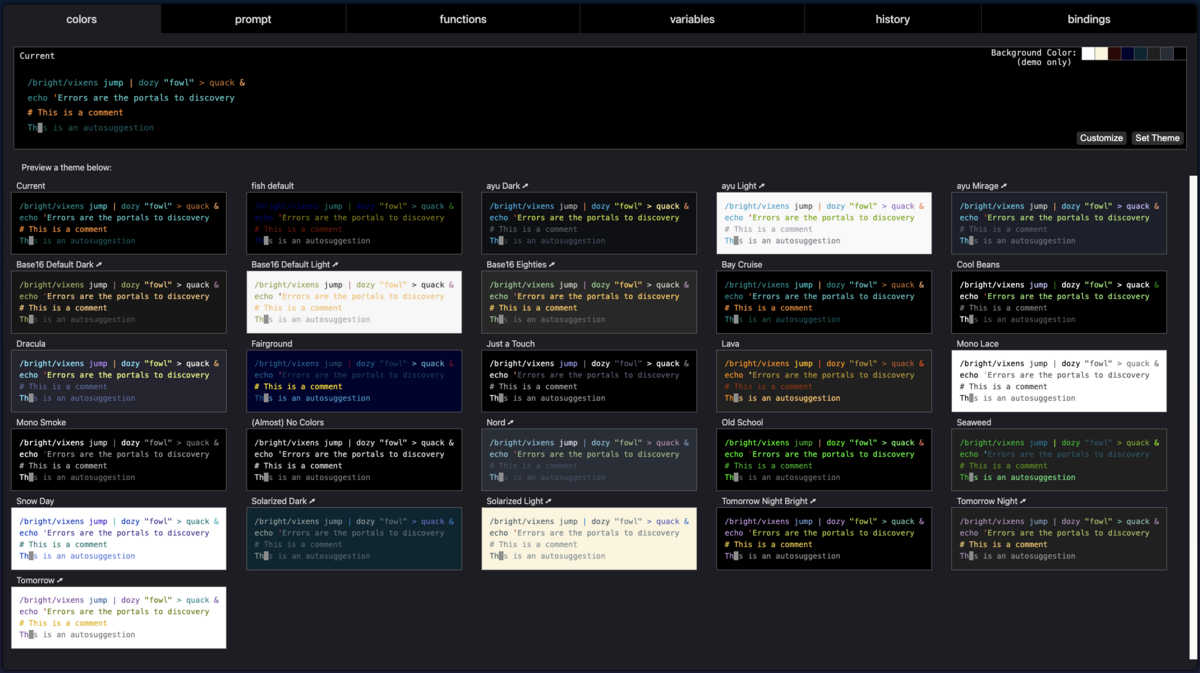The image size is (1200, 673).
Task: Go to the history tab
Action: click(892, 19)
